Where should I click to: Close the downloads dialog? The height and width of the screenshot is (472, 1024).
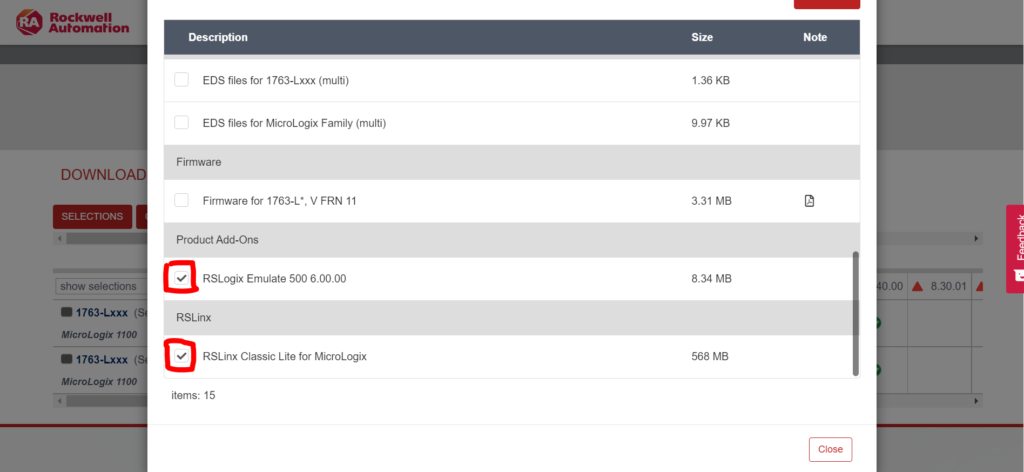tap(830, 449)
